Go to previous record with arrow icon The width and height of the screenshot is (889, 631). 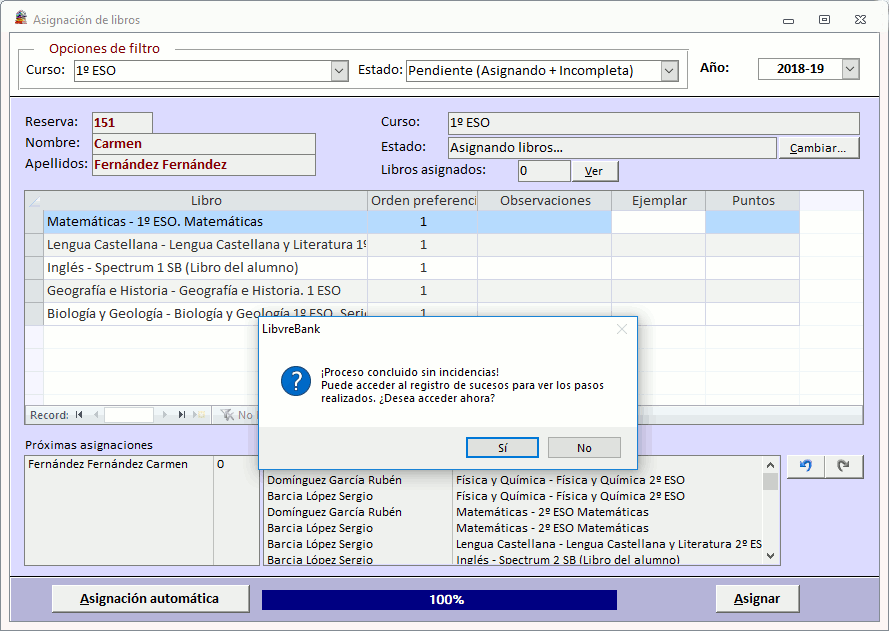coord(95,415)
